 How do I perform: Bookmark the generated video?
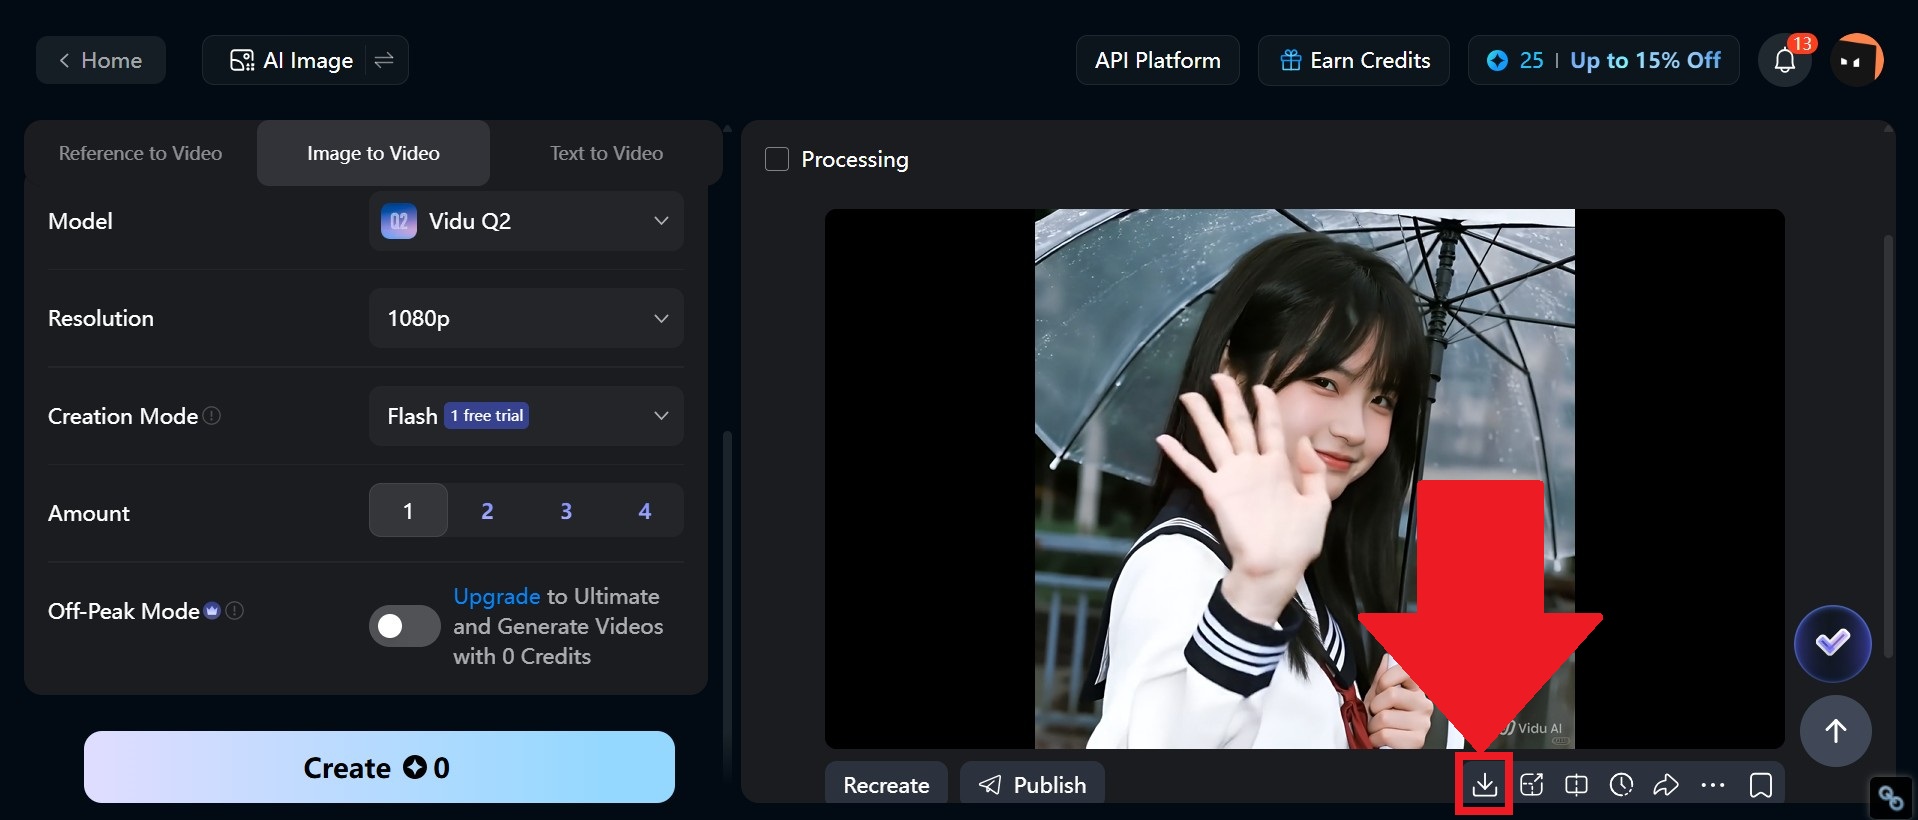tap(1761, 785)
